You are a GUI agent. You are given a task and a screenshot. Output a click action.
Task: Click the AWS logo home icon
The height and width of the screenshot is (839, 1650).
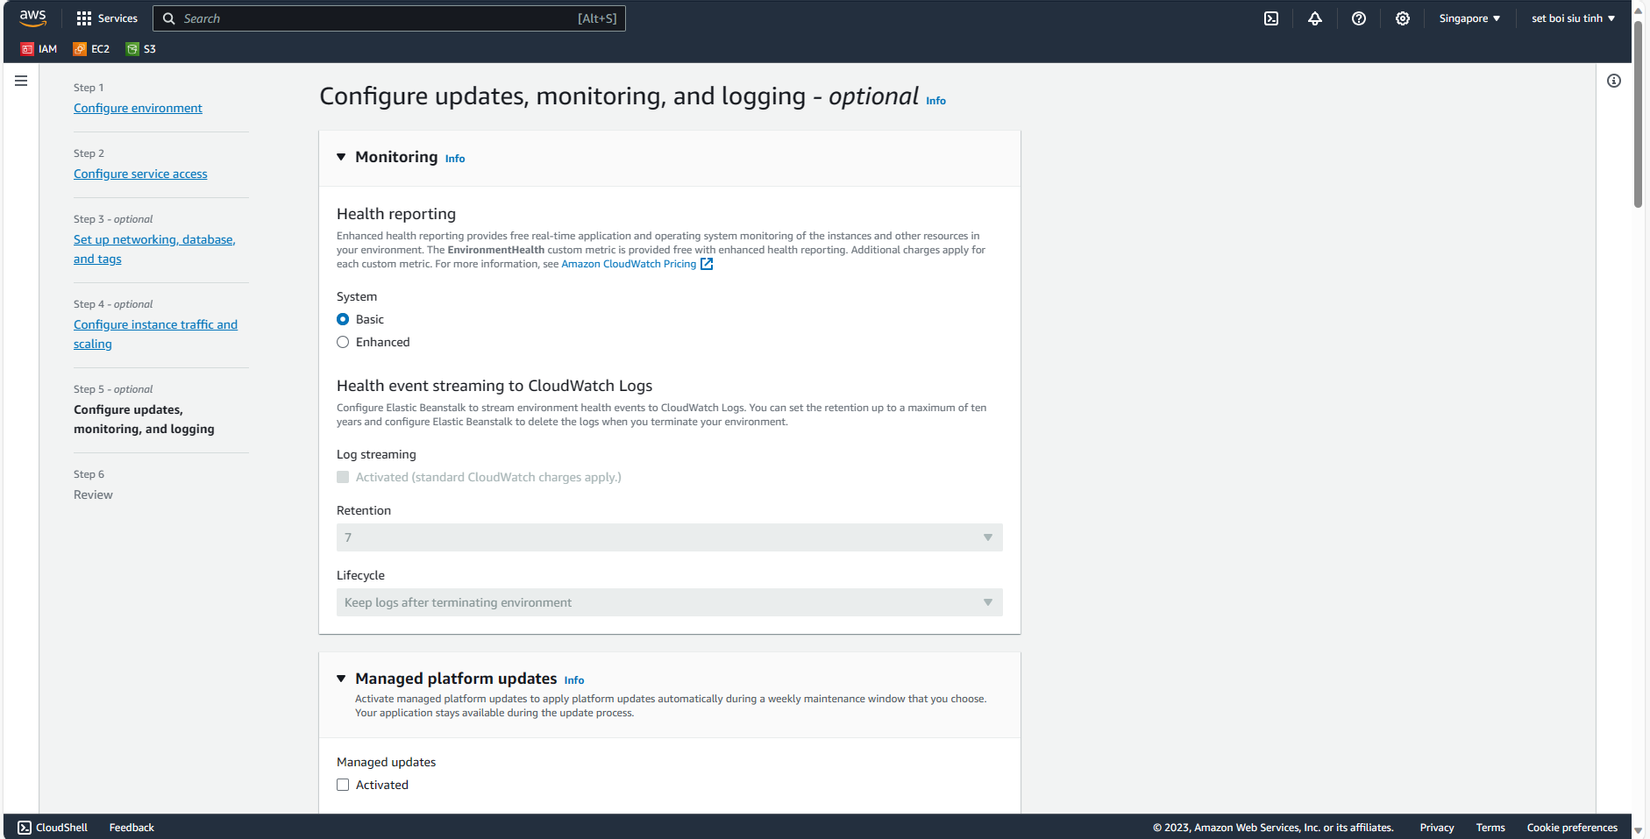click(33, 17)
